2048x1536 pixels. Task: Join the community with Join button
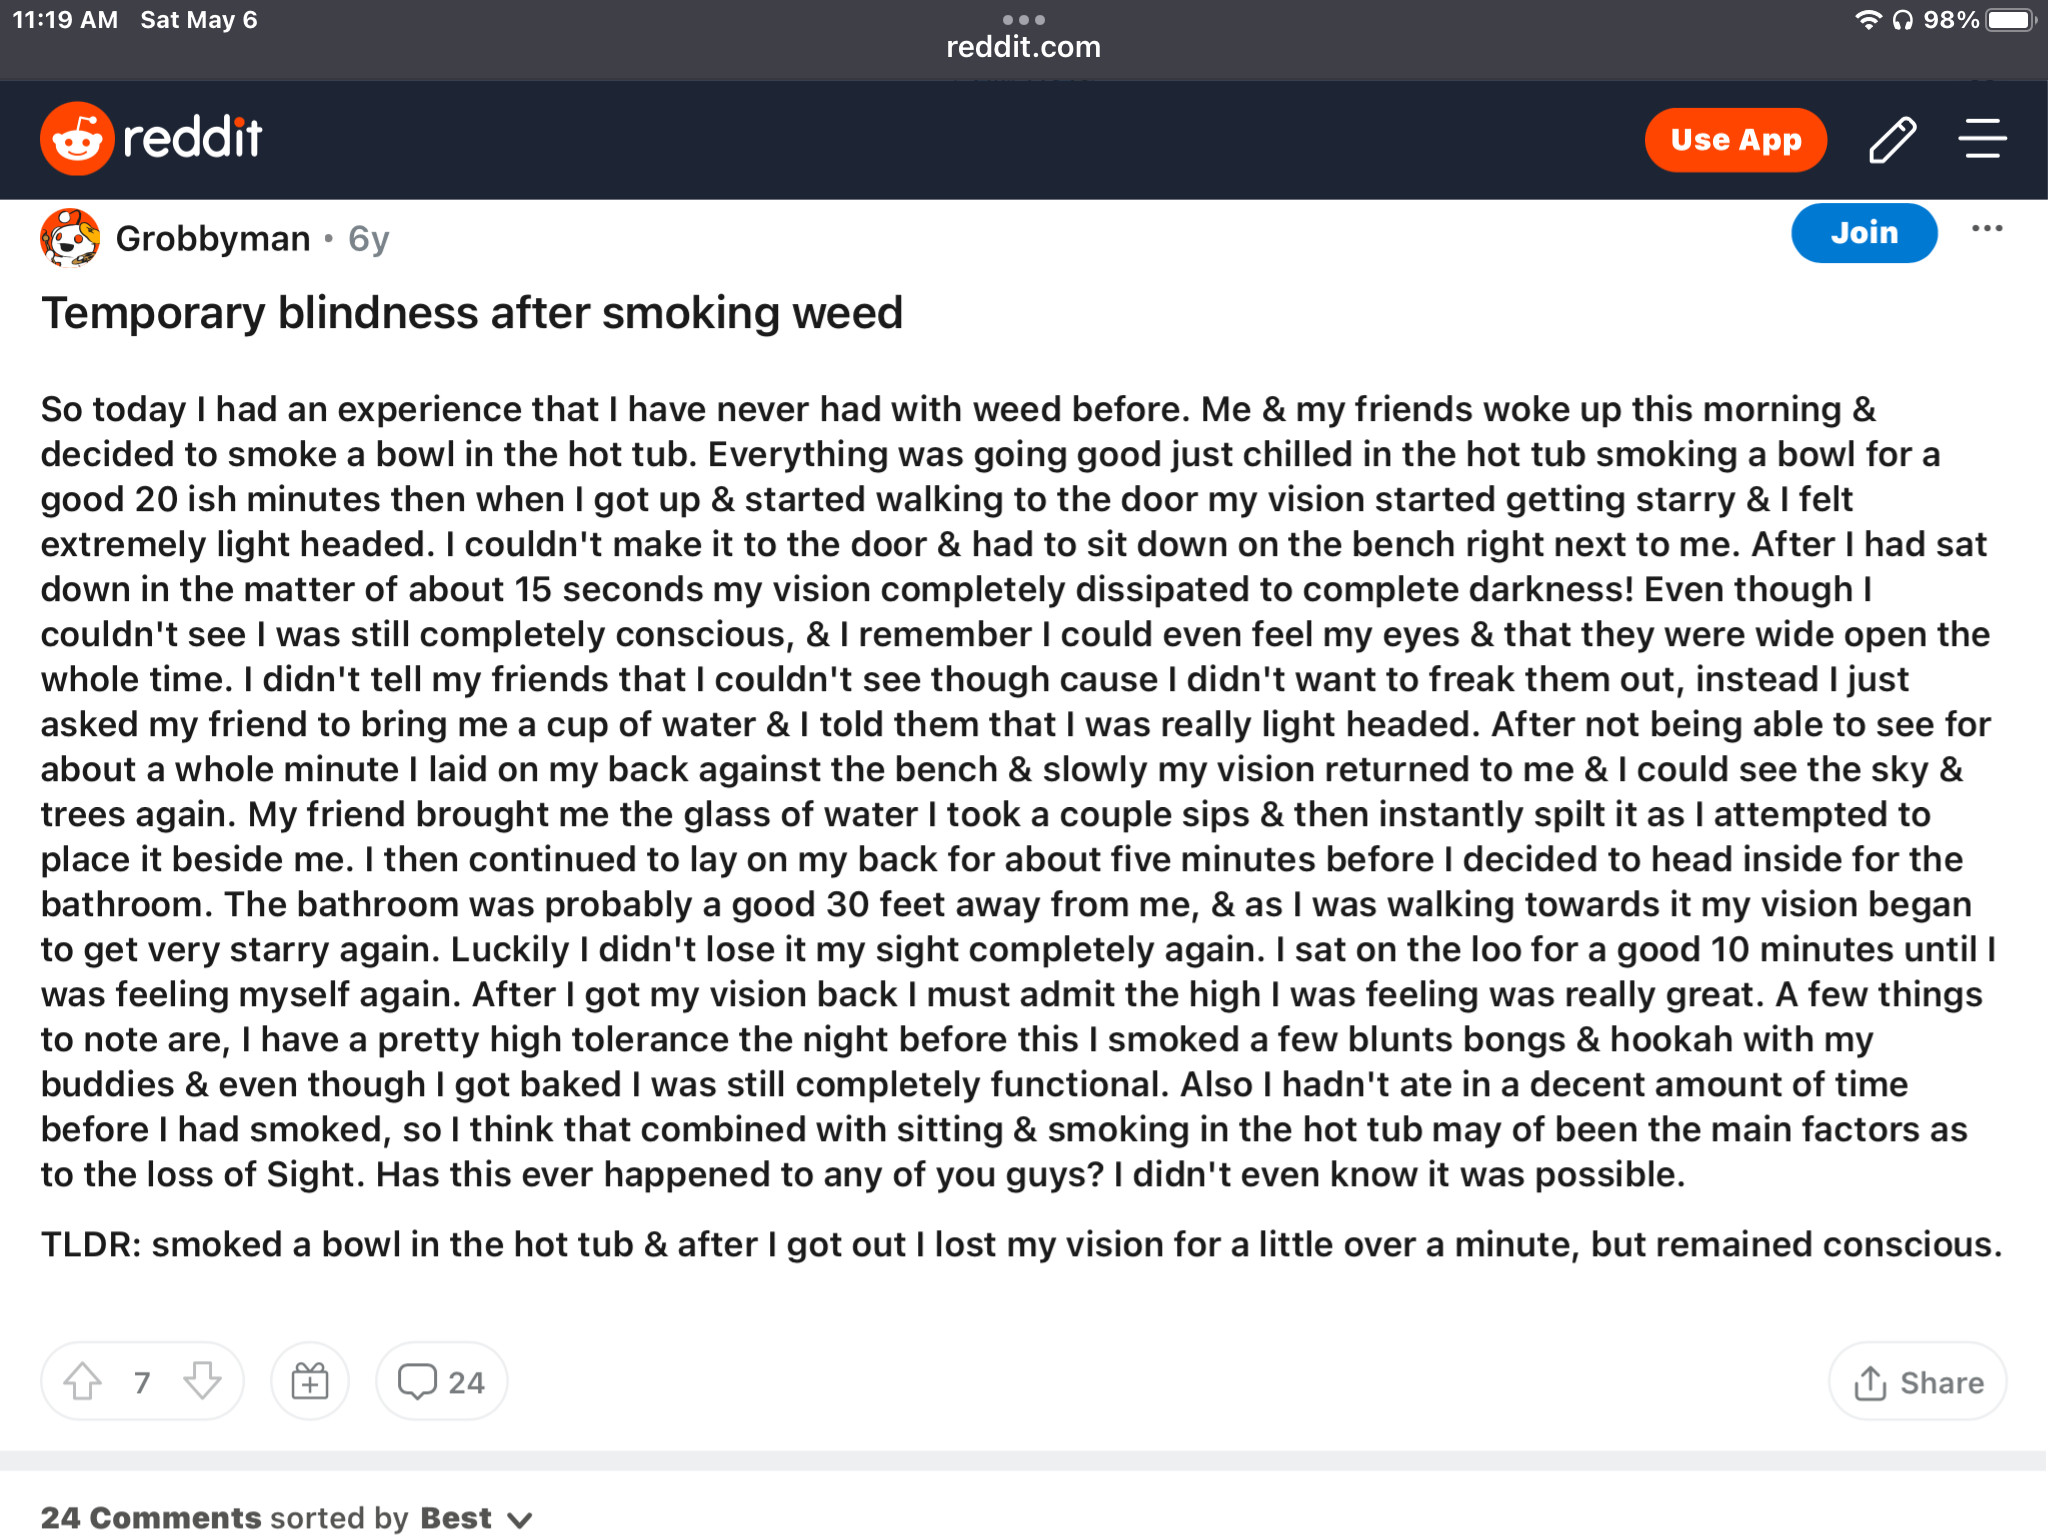coord(1863,233)
